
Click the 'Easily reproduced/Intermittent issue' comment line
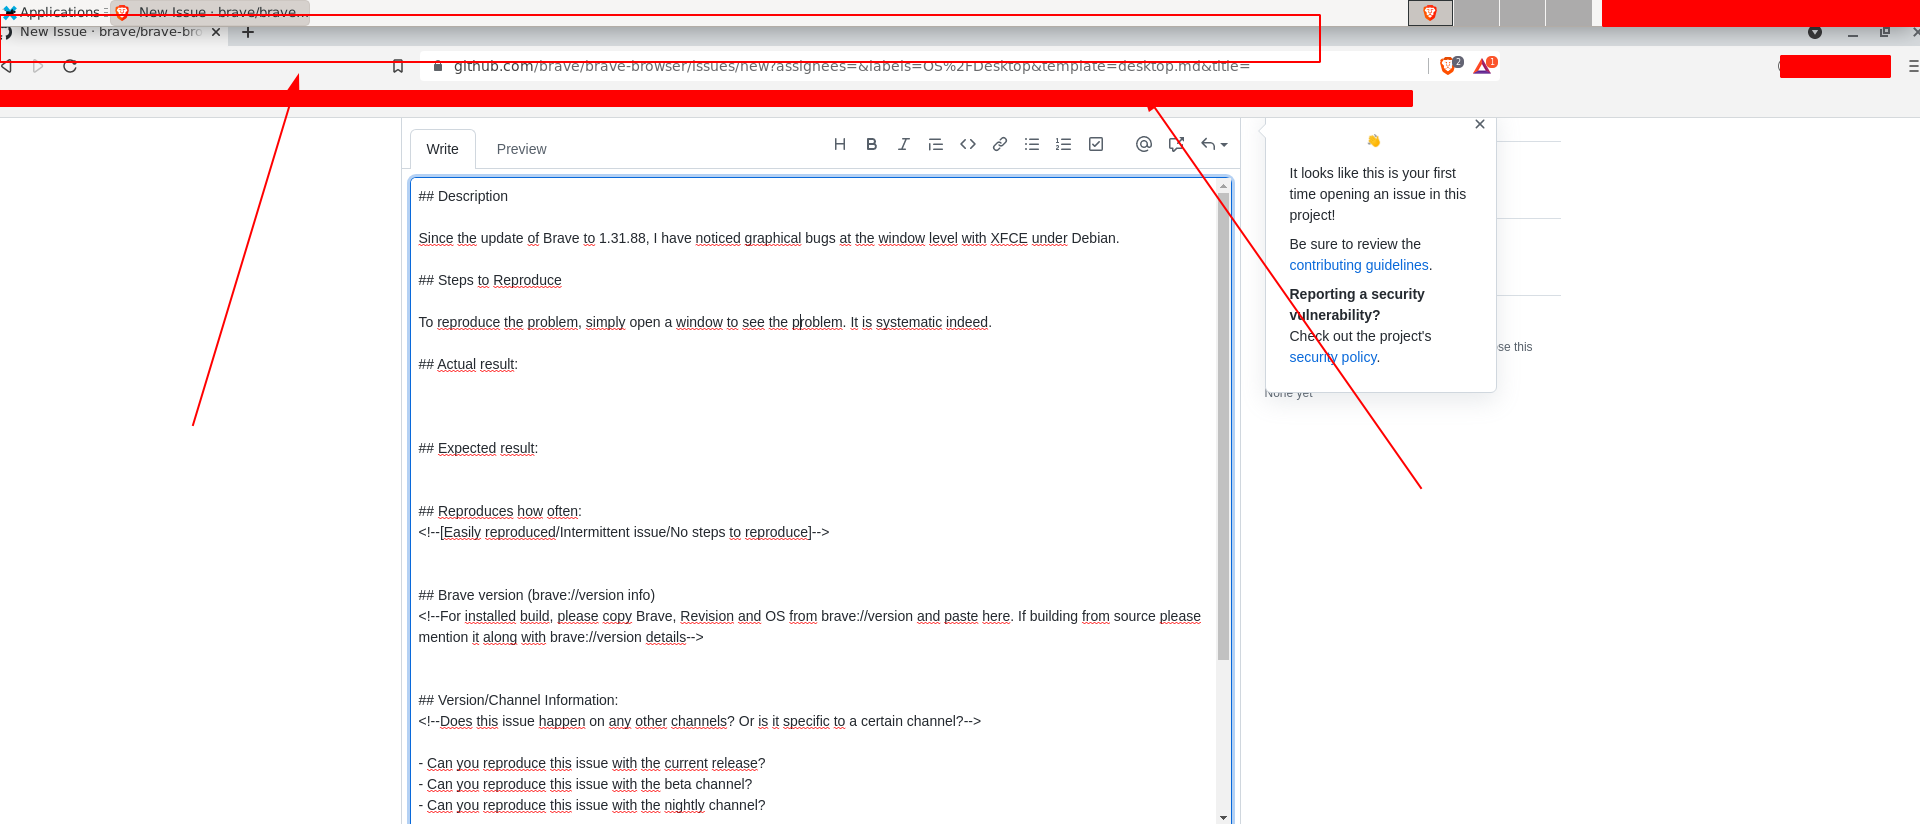pyautogui.click(x=624, y=532)
